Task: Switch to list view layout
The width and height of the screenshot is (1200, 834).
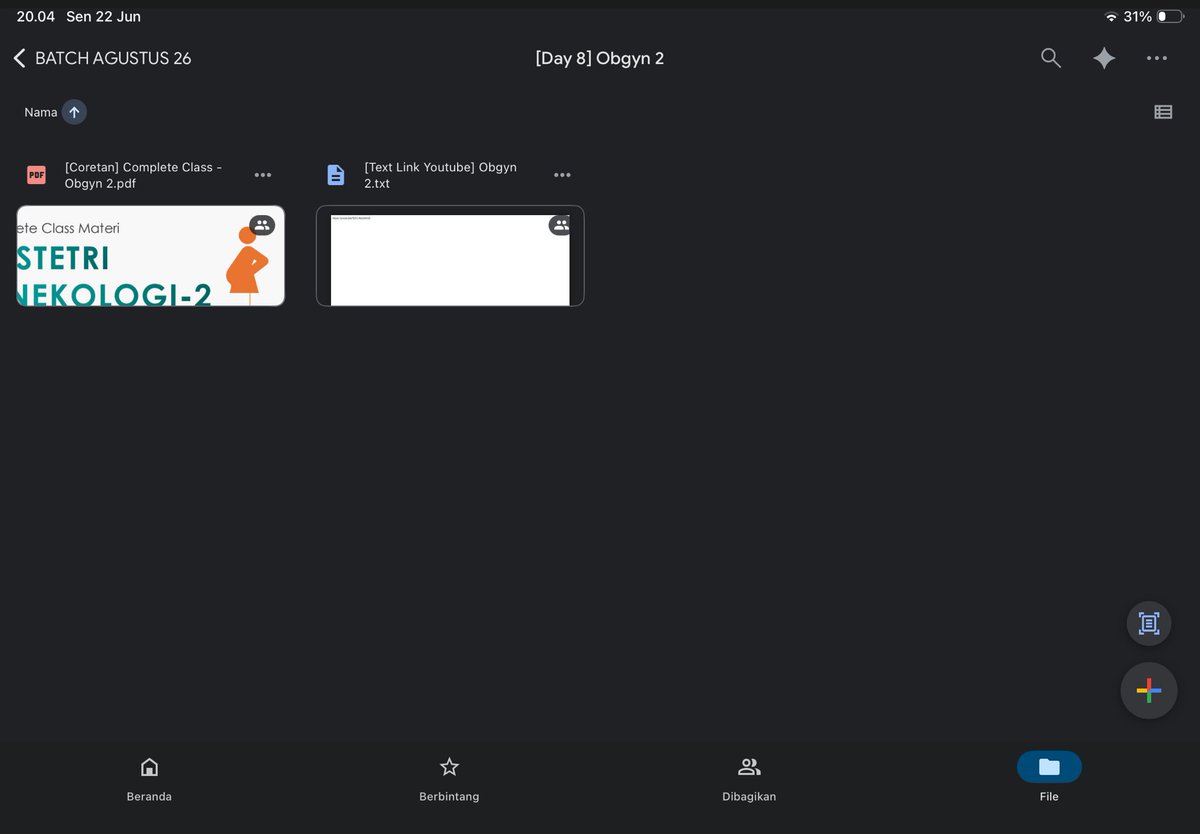Action: pos(1163,112)
